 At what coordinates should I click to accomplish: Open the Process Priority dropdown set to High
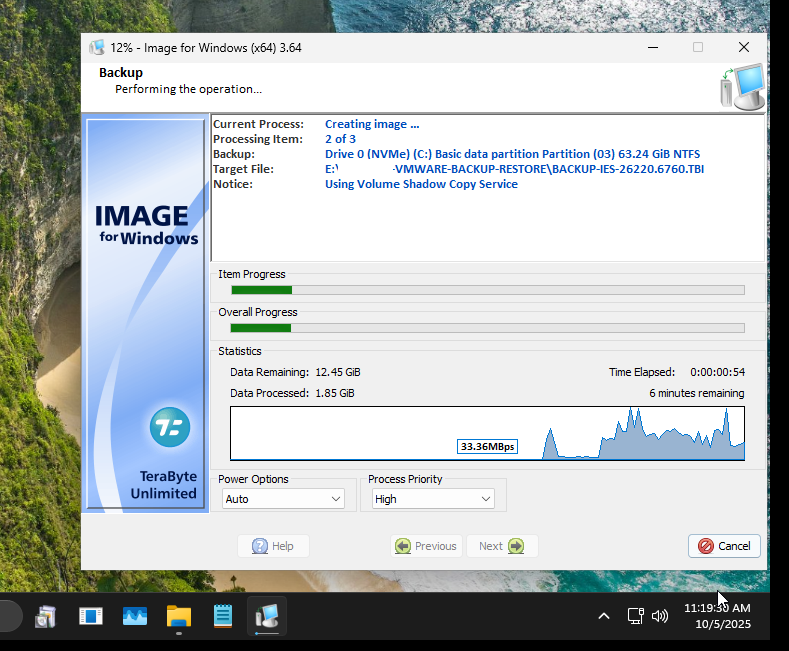click(433, 499)
